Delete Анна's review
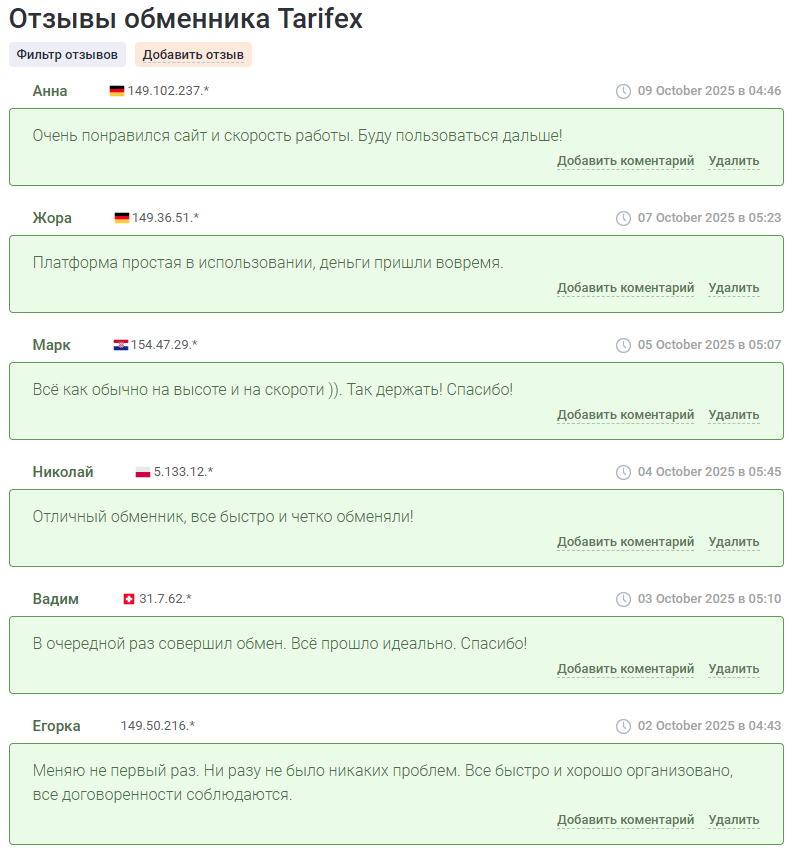Screen dimensions: 793x853 (733, 161)
